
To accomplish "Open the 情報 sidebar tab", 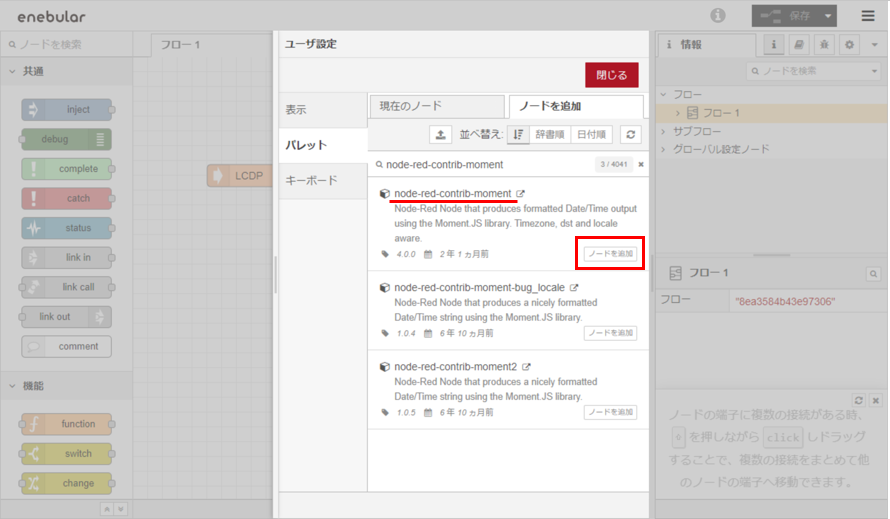I will point(707,45).
